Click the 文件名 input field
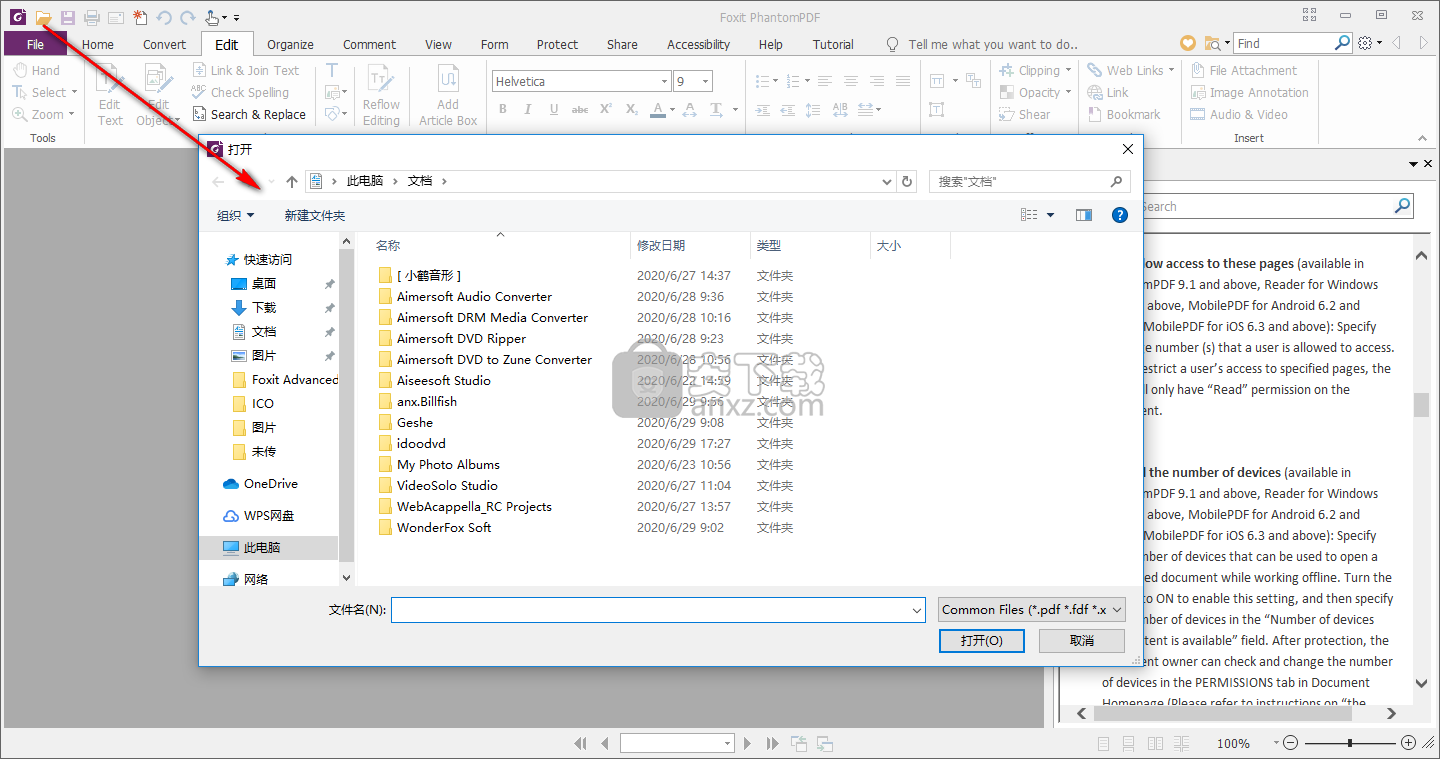The height and width of the screenshot is (759, 1440). point(650,609)
